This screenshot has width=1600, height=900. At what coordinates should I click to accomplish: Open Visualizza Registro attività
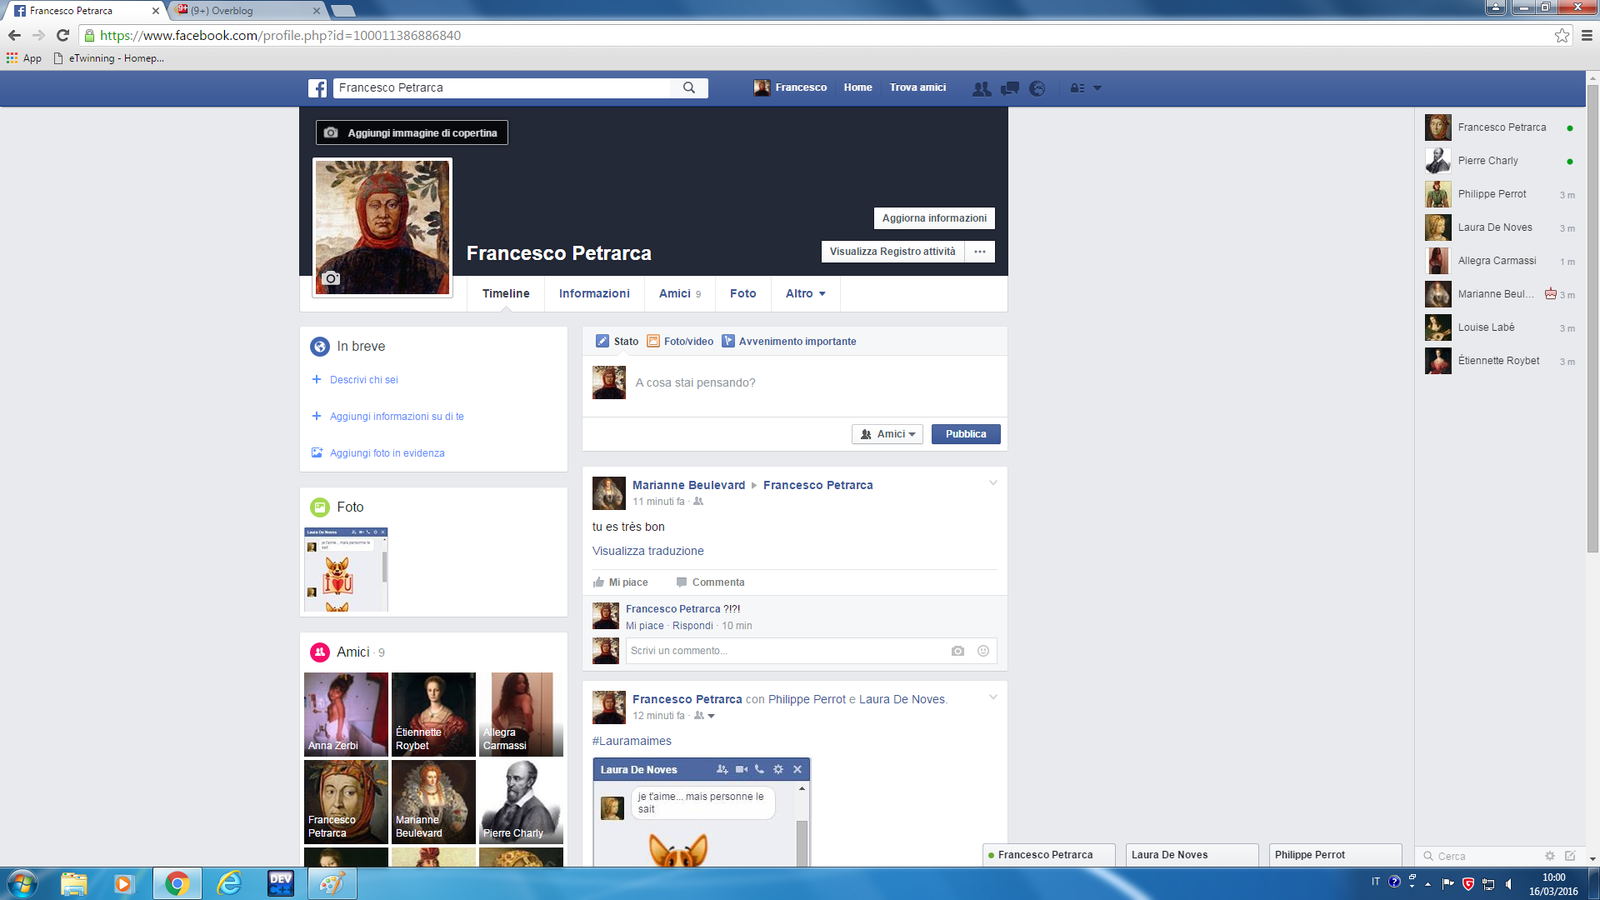892,251
